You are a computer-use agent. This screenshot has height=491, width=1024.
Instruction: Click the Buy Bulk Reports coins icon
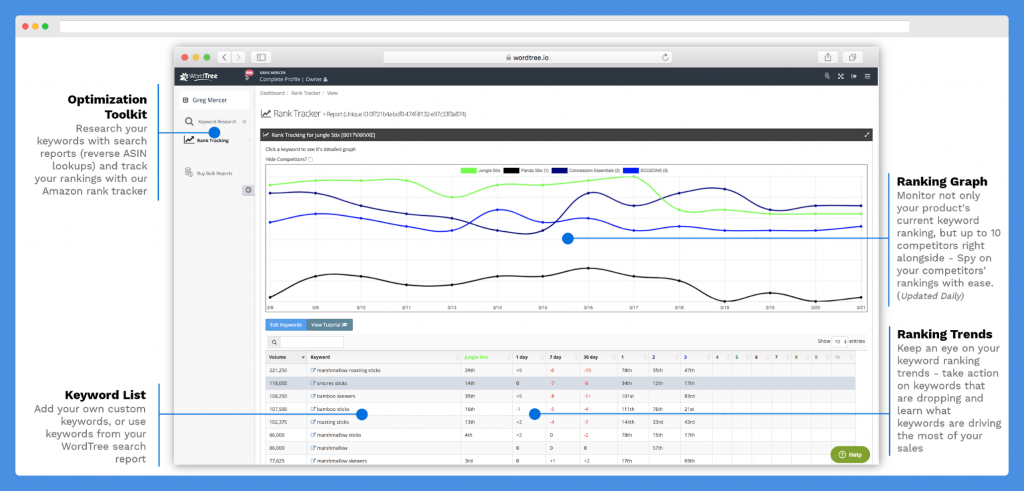tap(188, 173)
